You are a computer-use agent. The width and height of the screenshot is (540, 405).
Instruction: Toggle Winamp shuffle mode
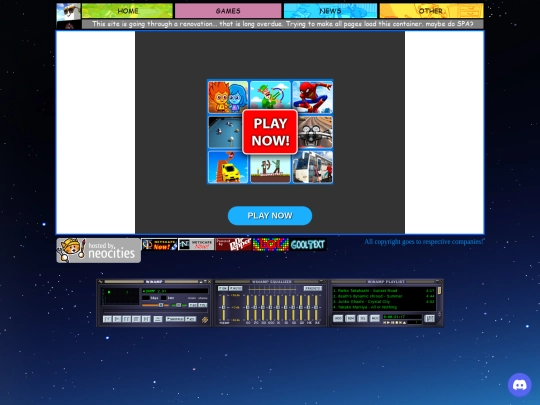coord(175,319)
